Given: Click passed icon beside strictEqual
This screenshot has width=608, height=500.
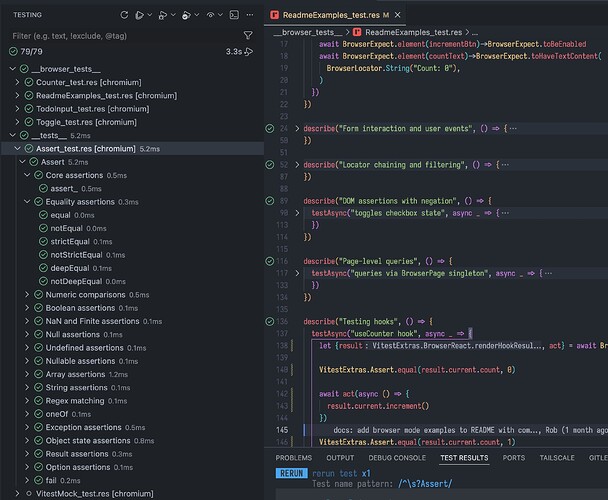Looking at the screenshot, I should pos(43,242).
